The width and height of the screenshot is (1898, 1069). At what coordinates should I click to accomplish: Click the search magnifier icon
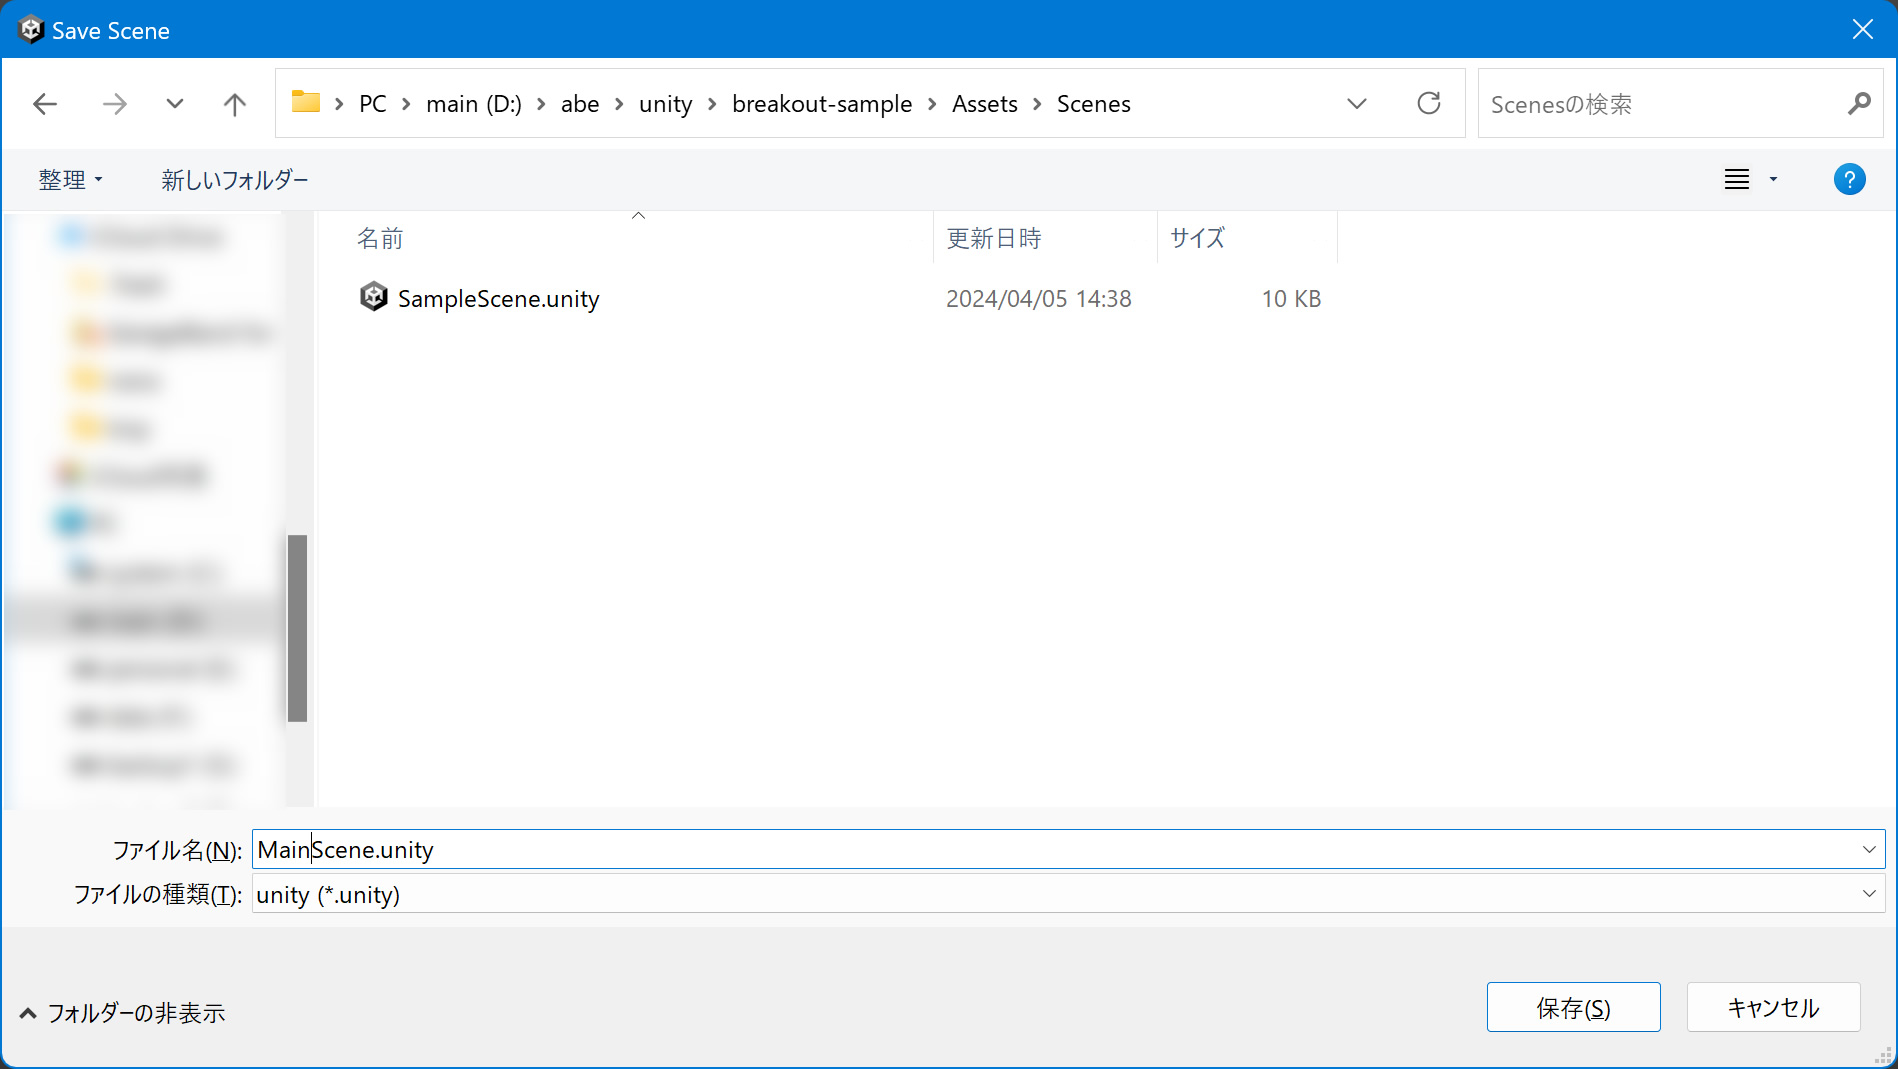click(1859, 103)
